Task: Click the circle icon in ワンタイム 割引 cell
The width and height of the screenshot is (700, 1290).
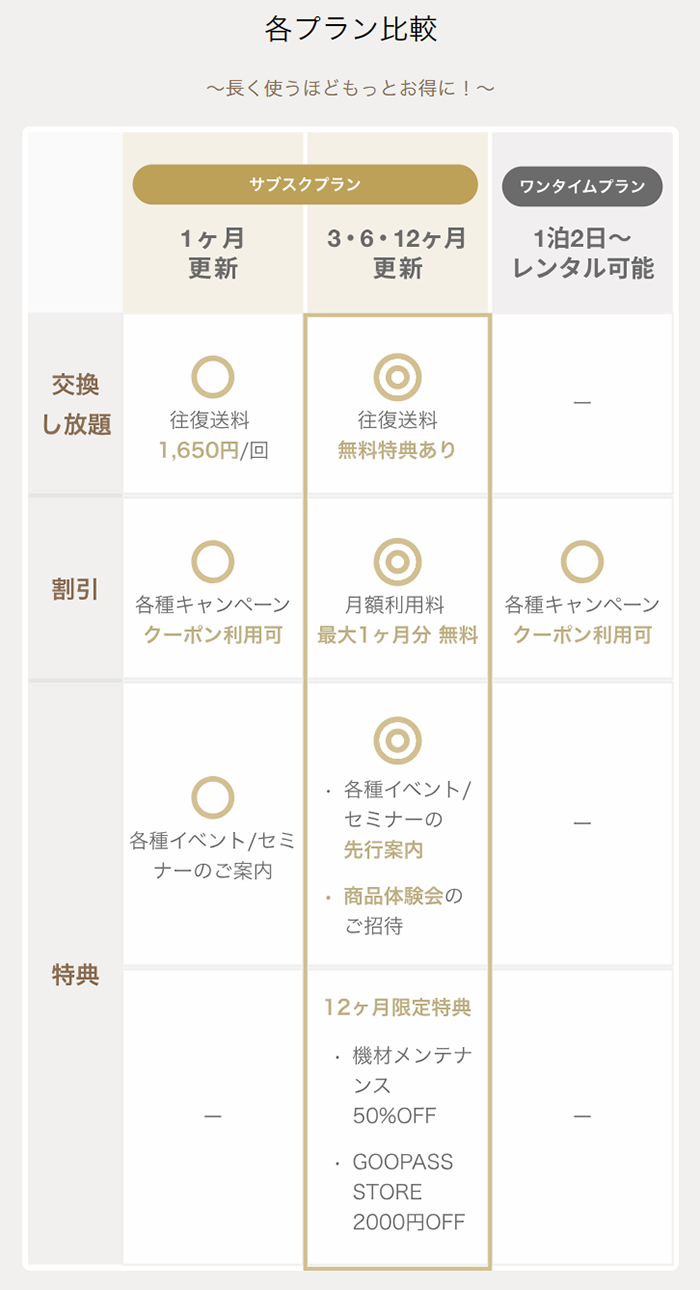Action: (x=582, y=562)
